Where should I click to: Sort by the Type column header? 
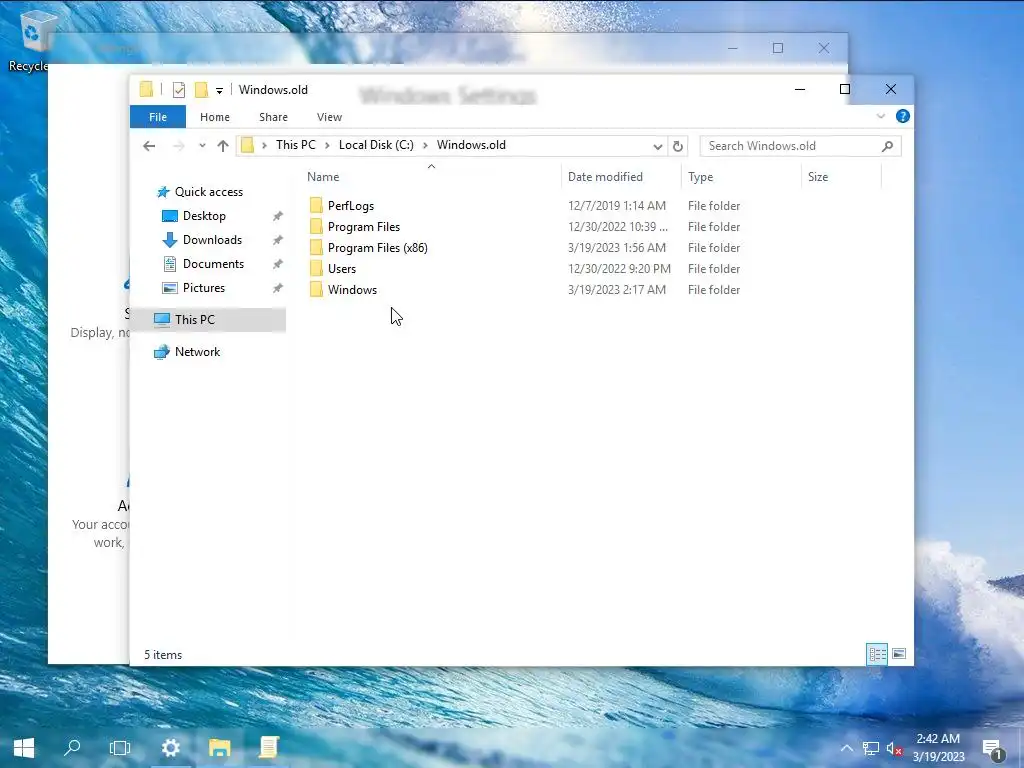[x=700, y=176]
